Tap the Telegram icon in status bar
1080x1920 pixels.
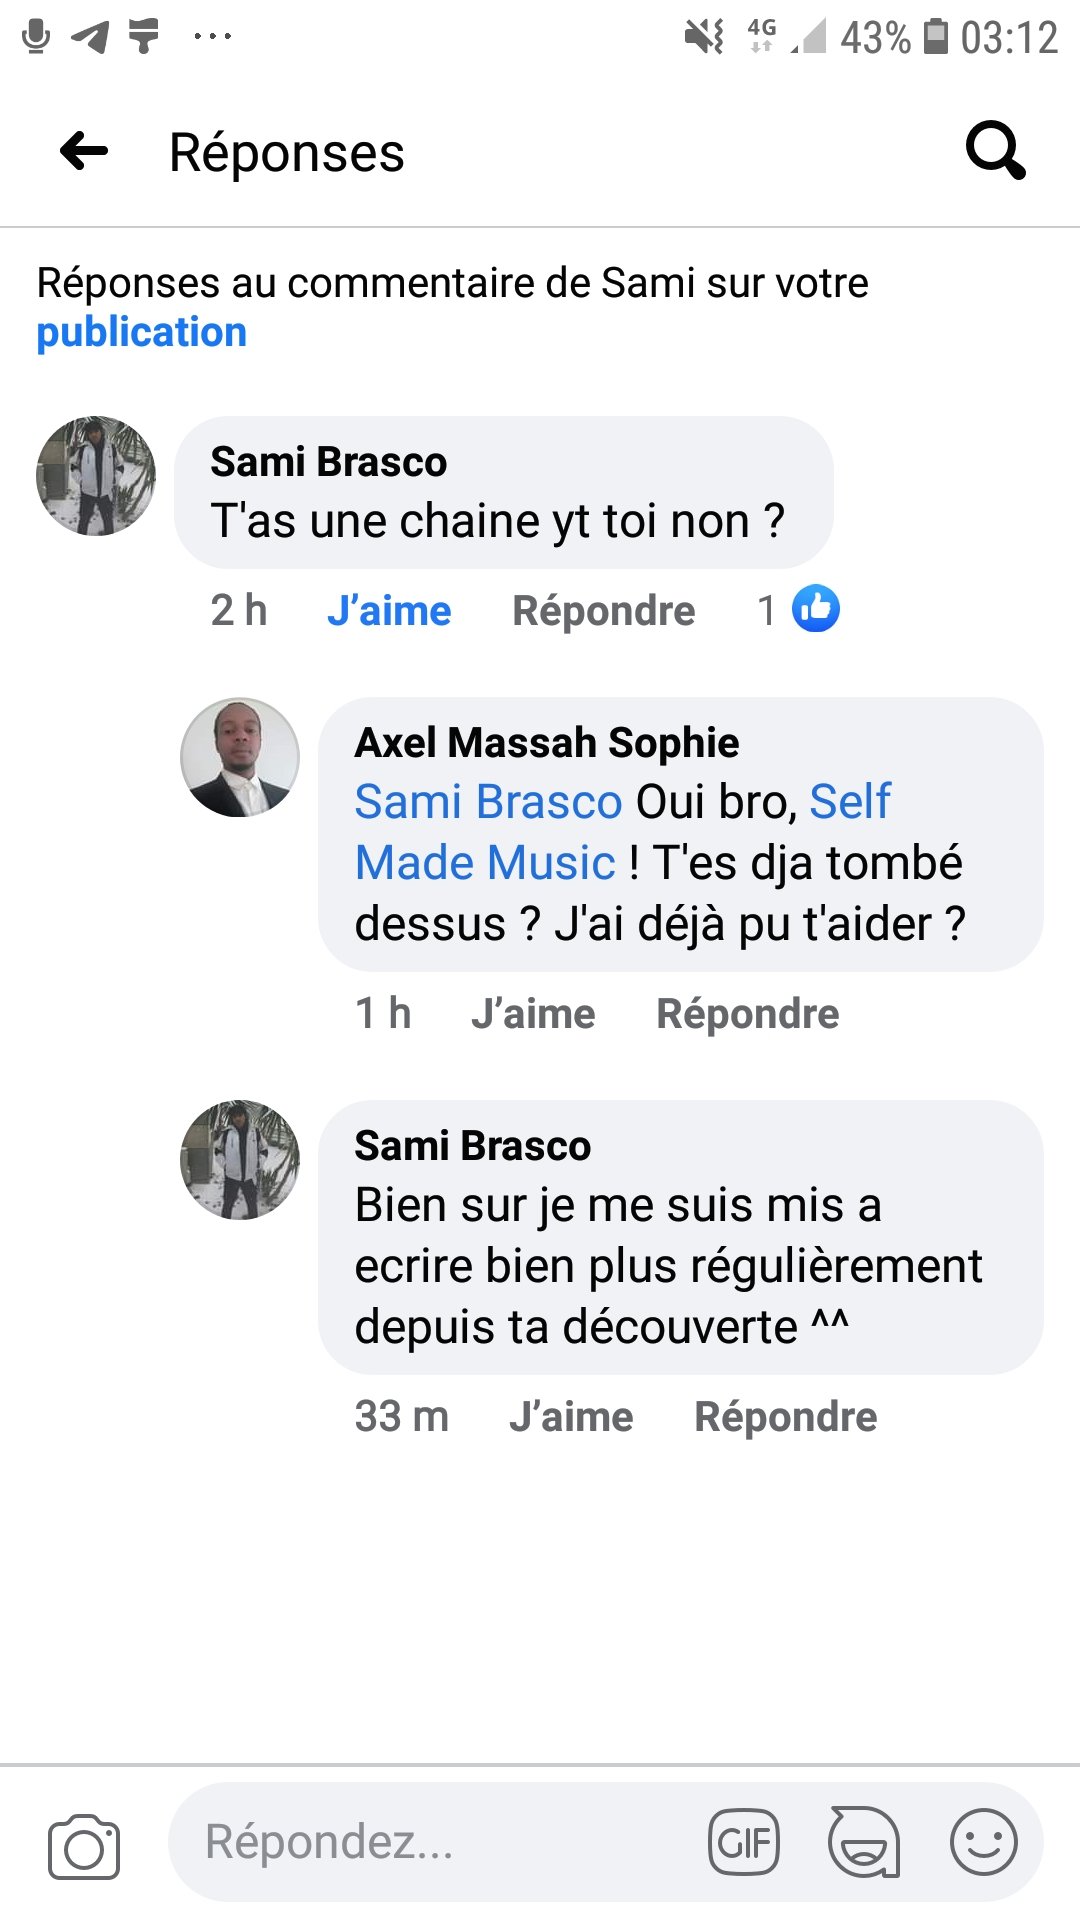point(90,37)
